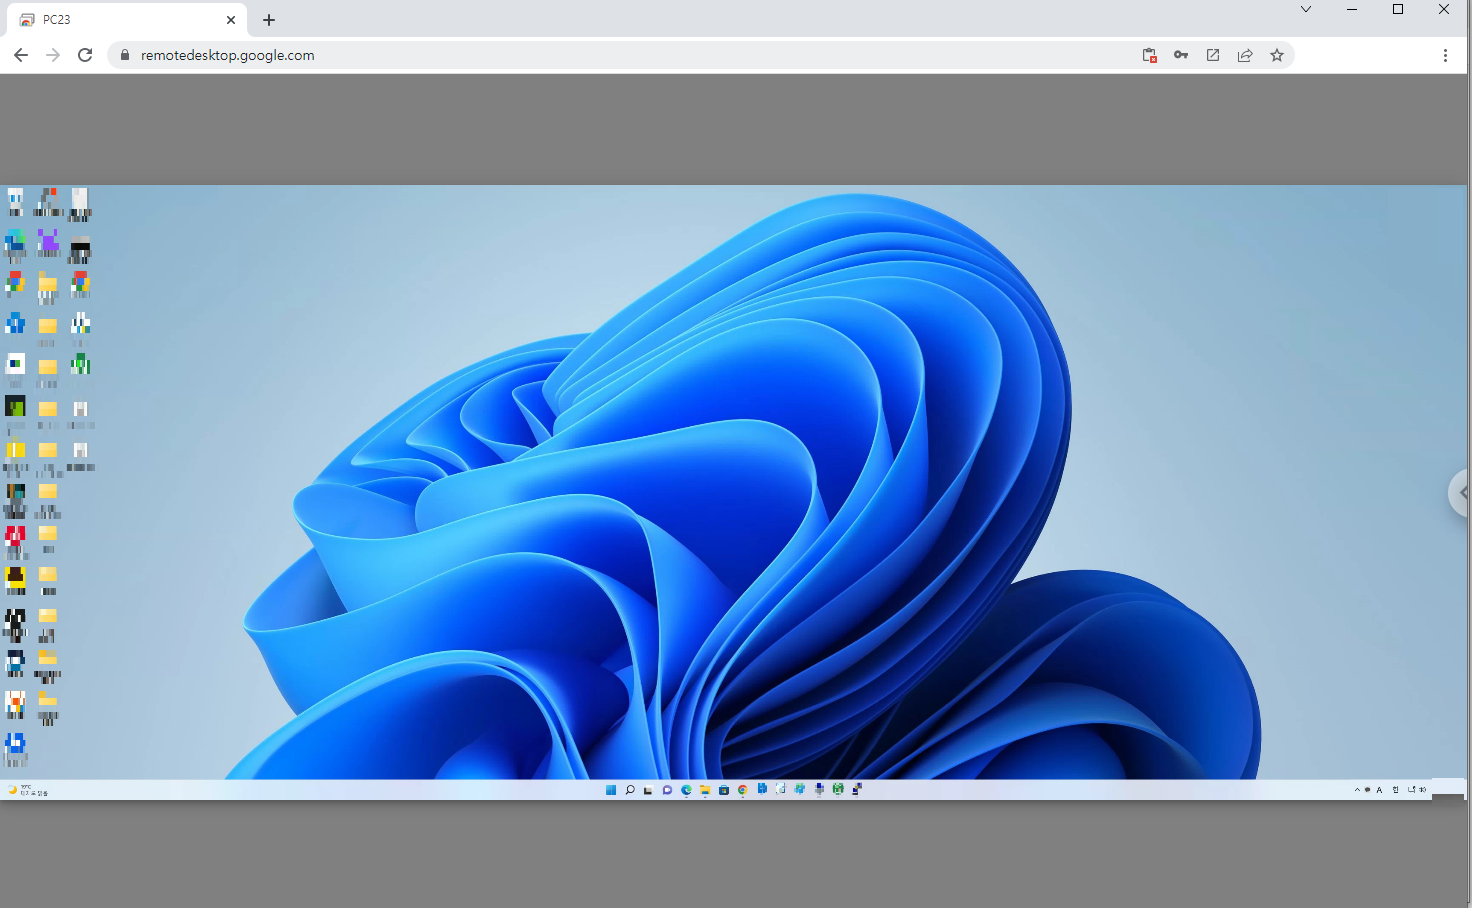Open tab search dropdown arrow
1472x908 pixels.
click(1306, 9)
